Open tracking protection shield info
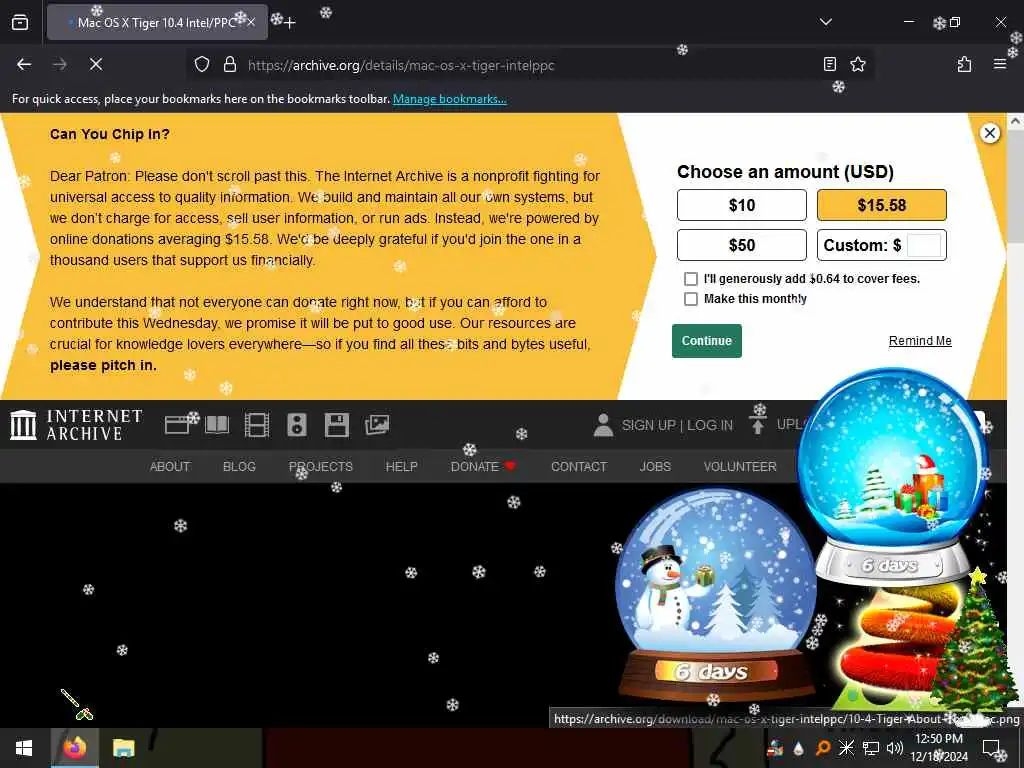Screen dimensions: 1024x768 pos(202,64)
